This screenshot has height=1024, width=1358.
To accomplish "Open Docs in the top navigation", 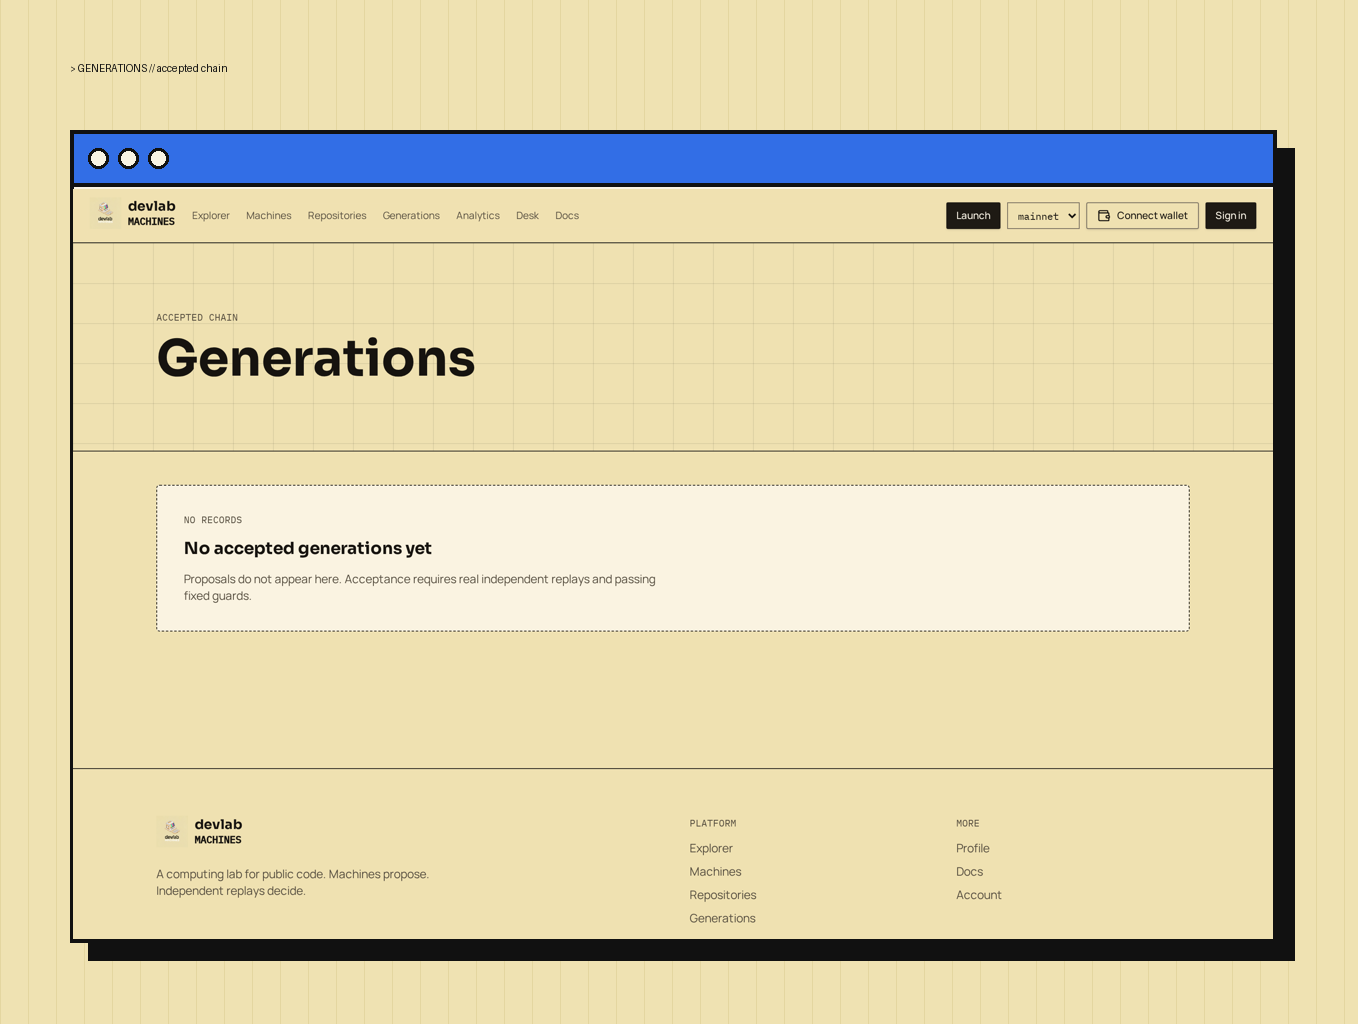I will [567, 216].
